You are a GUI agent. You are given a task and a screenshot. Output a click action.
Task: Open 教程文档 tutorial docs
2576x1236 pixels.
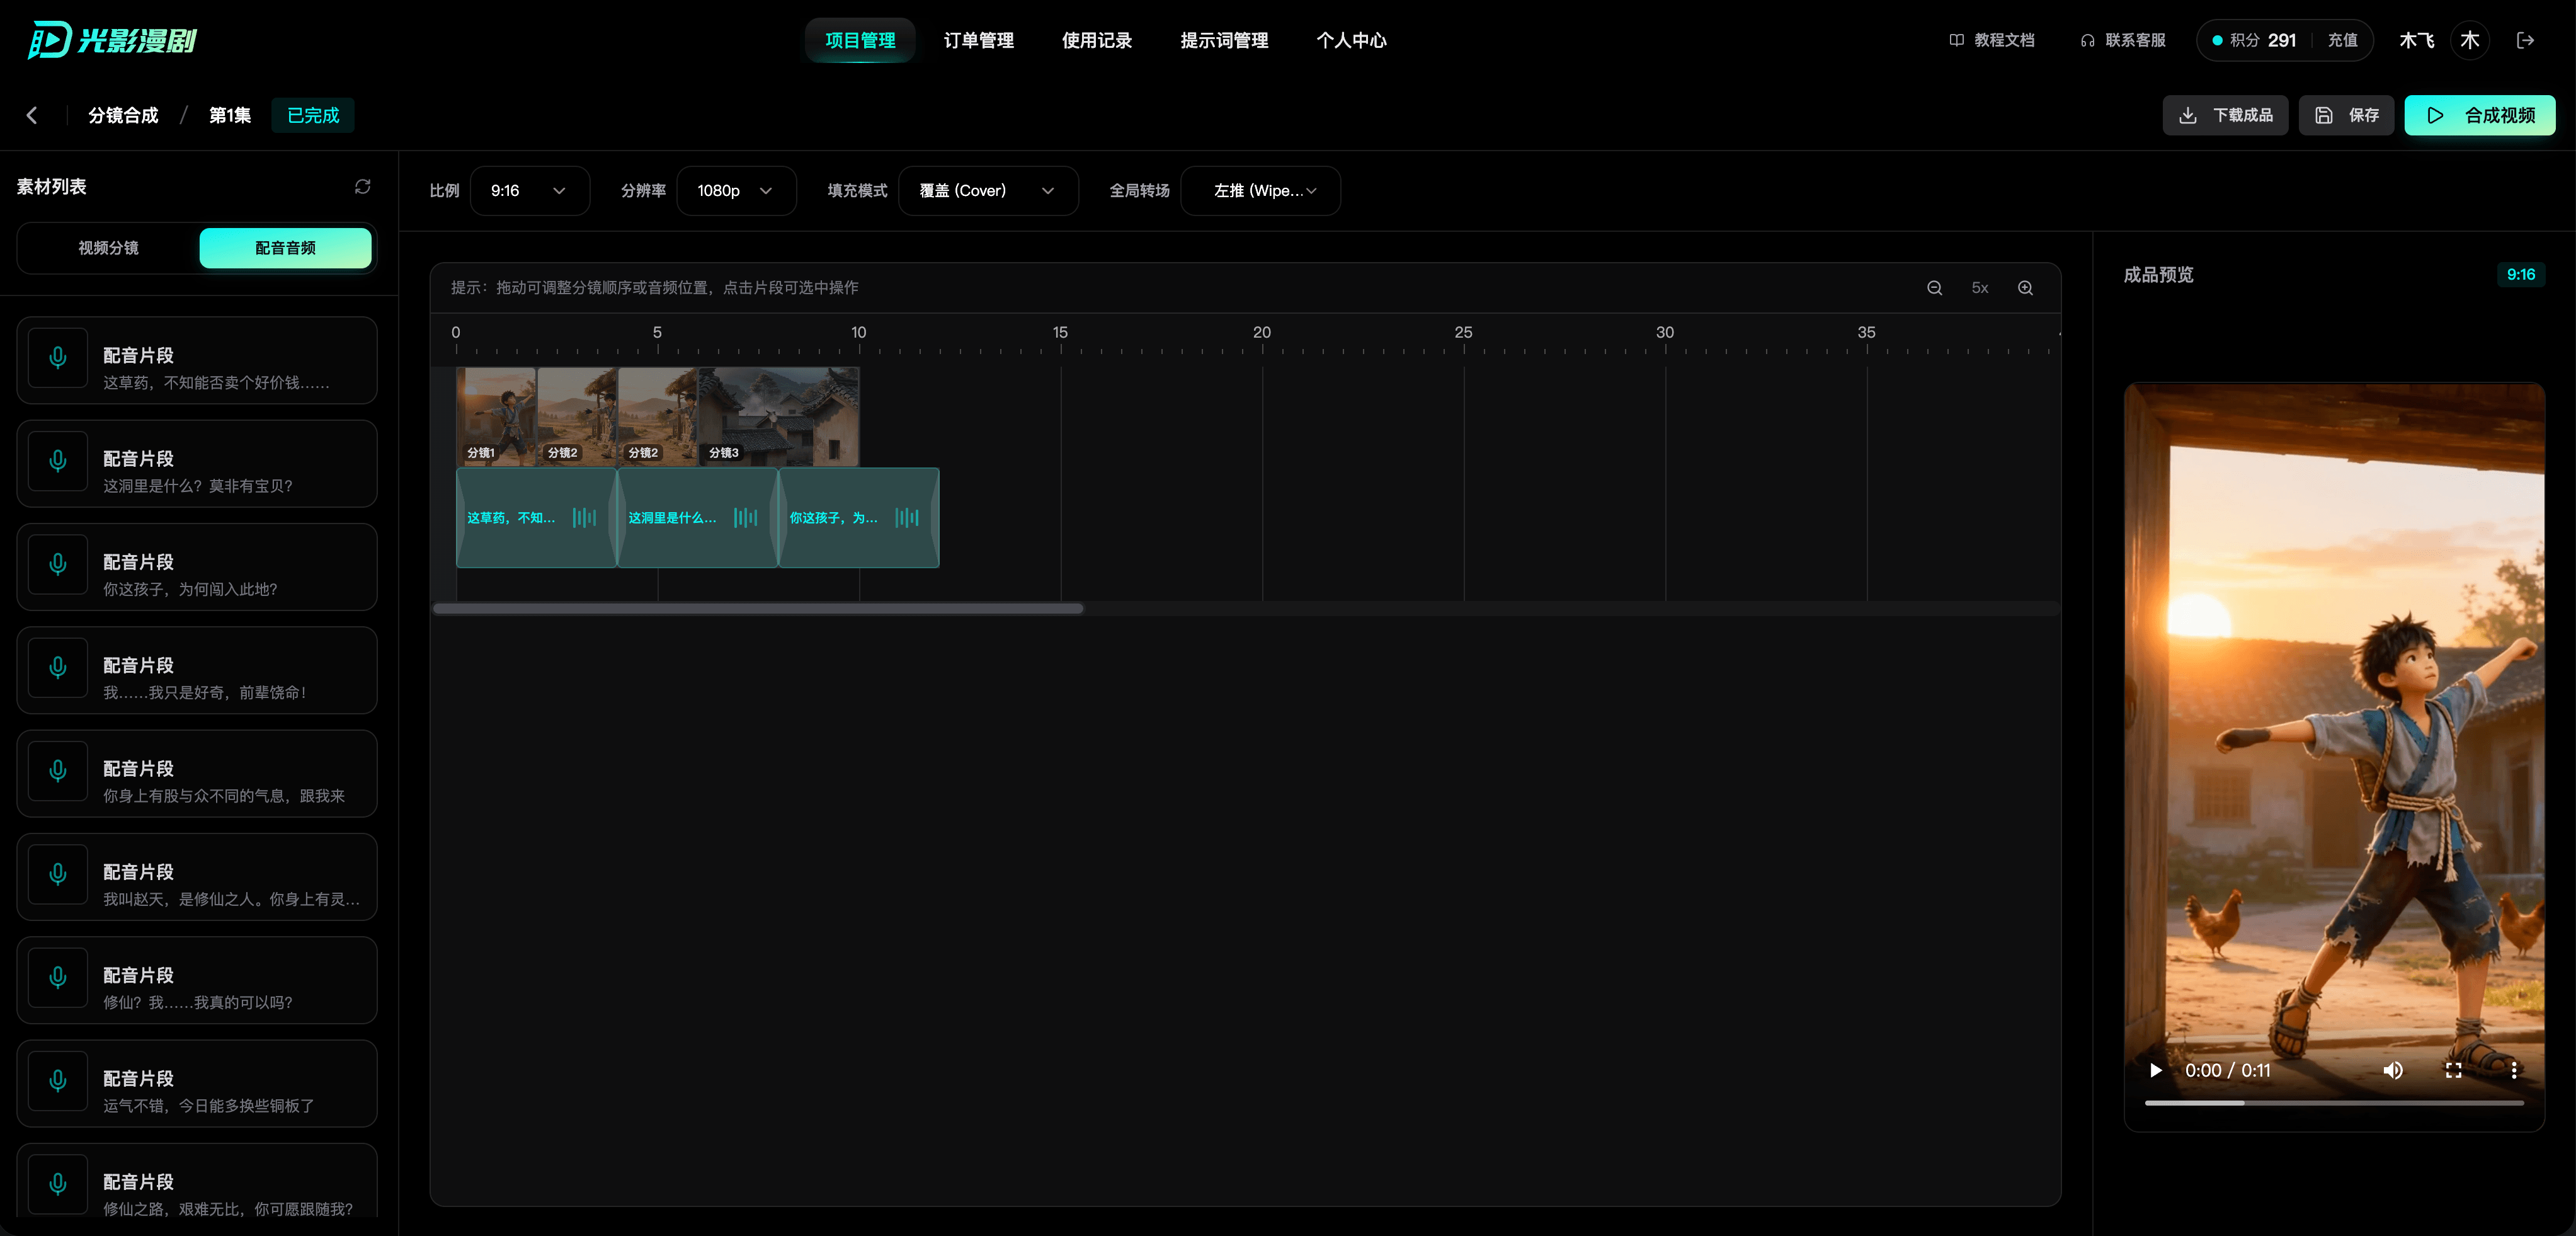(x=1992, y=40)
